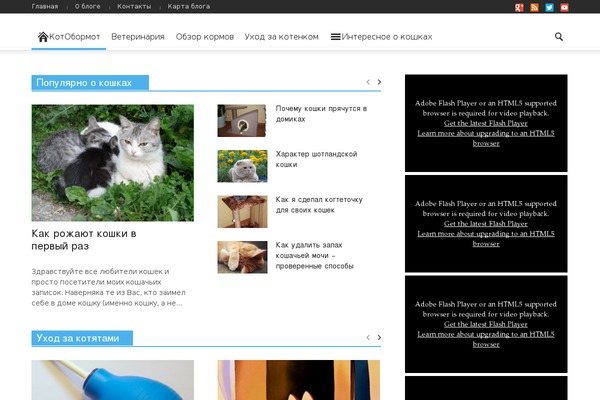Open article Характер шотландской кошки
The image size is (600, 400).
point(316,159)
